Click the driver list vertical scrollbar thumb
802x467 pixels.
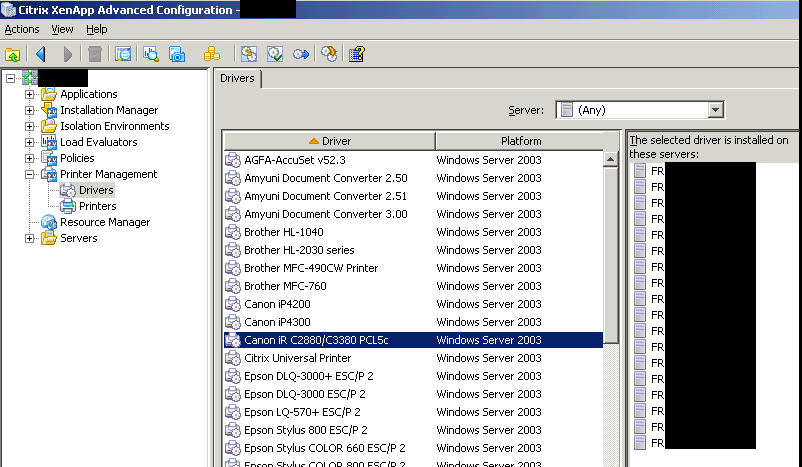click(x=610, y=255)
